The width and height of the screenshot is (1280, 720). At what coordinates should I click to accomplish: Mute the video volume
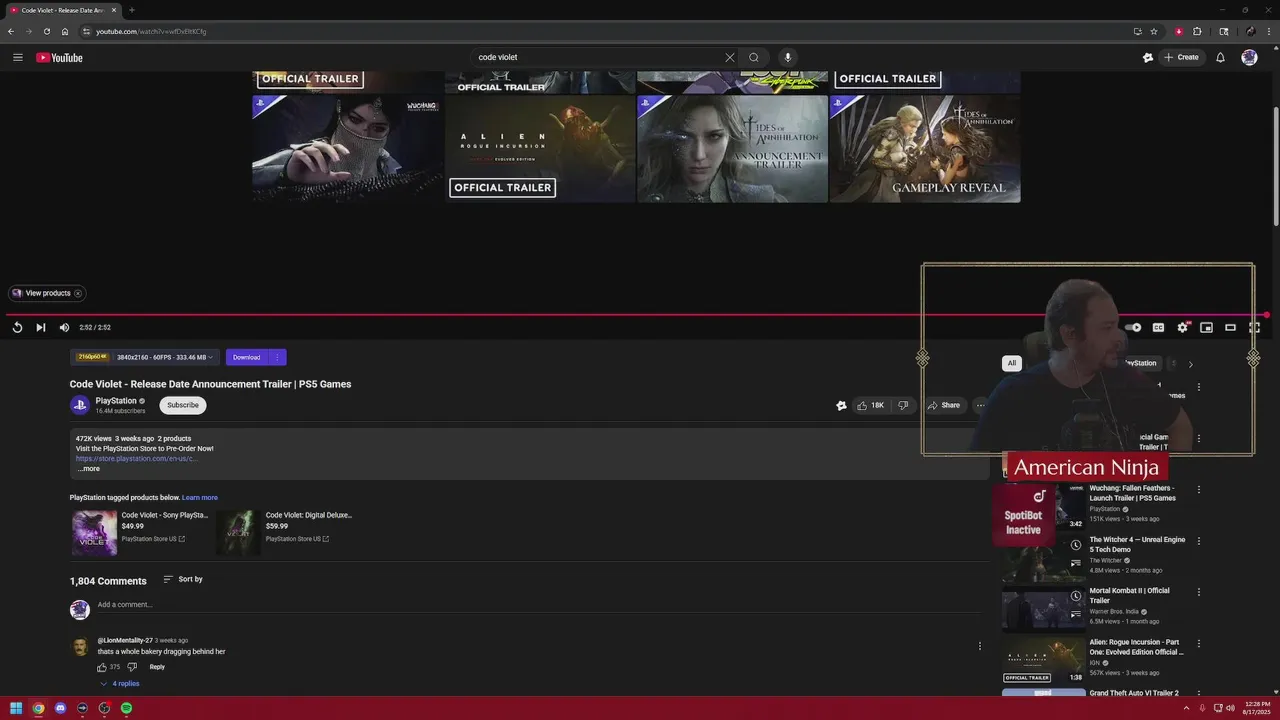(x=64, y=327)
